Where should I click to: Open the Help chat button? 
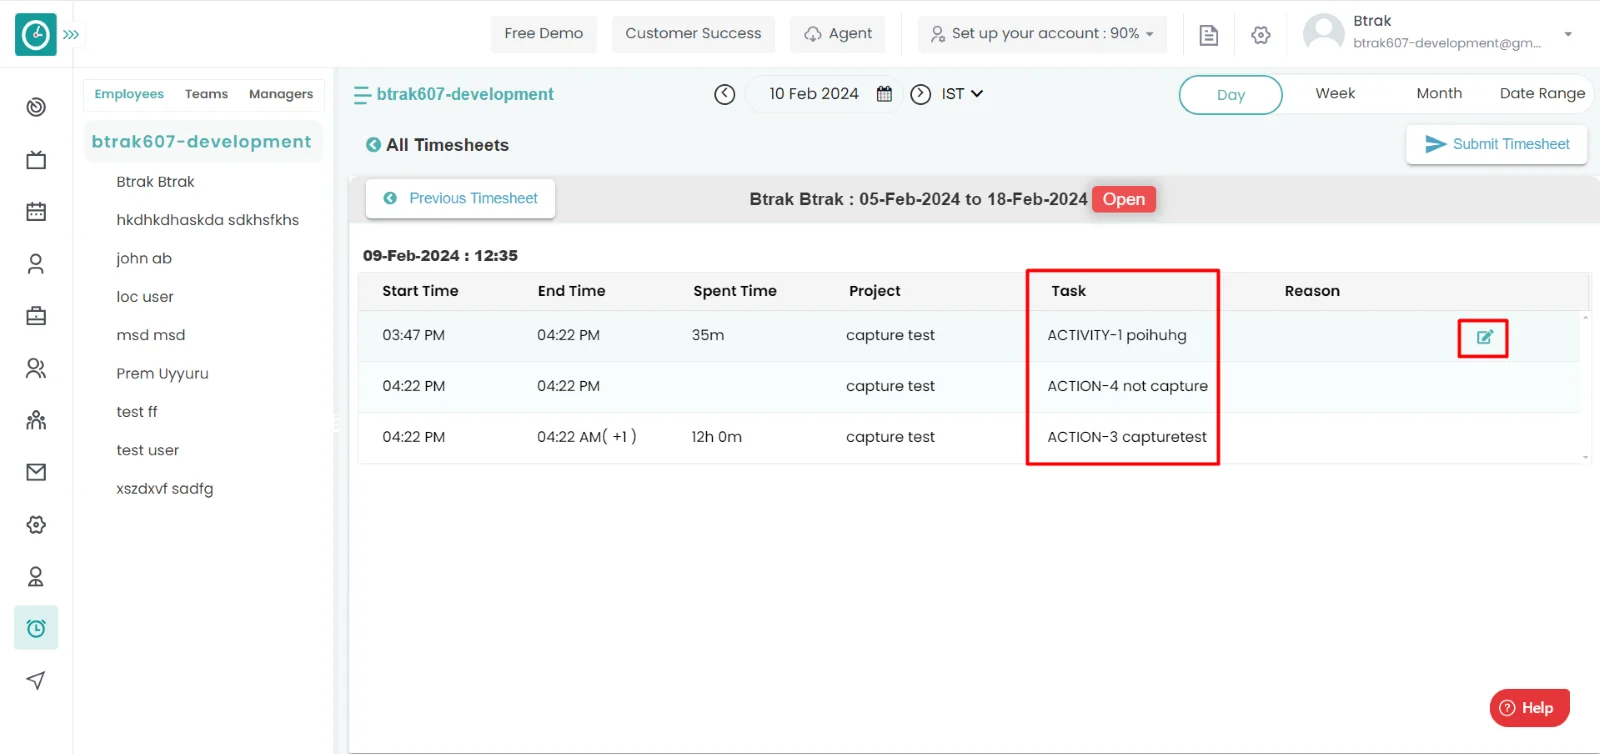(x=1528, y=708)
